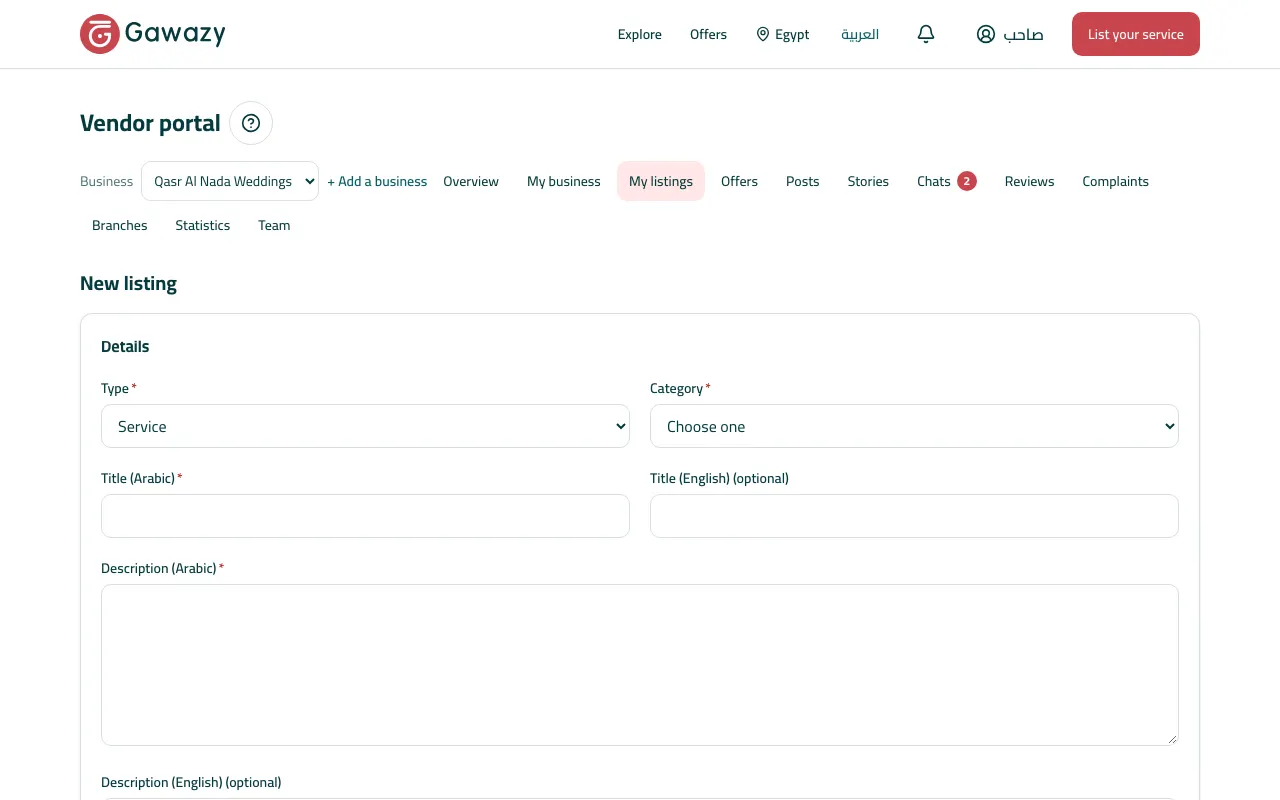Open the Category dropdown
This screenshot has height=800, width=1280.
[x=914, y=426]
